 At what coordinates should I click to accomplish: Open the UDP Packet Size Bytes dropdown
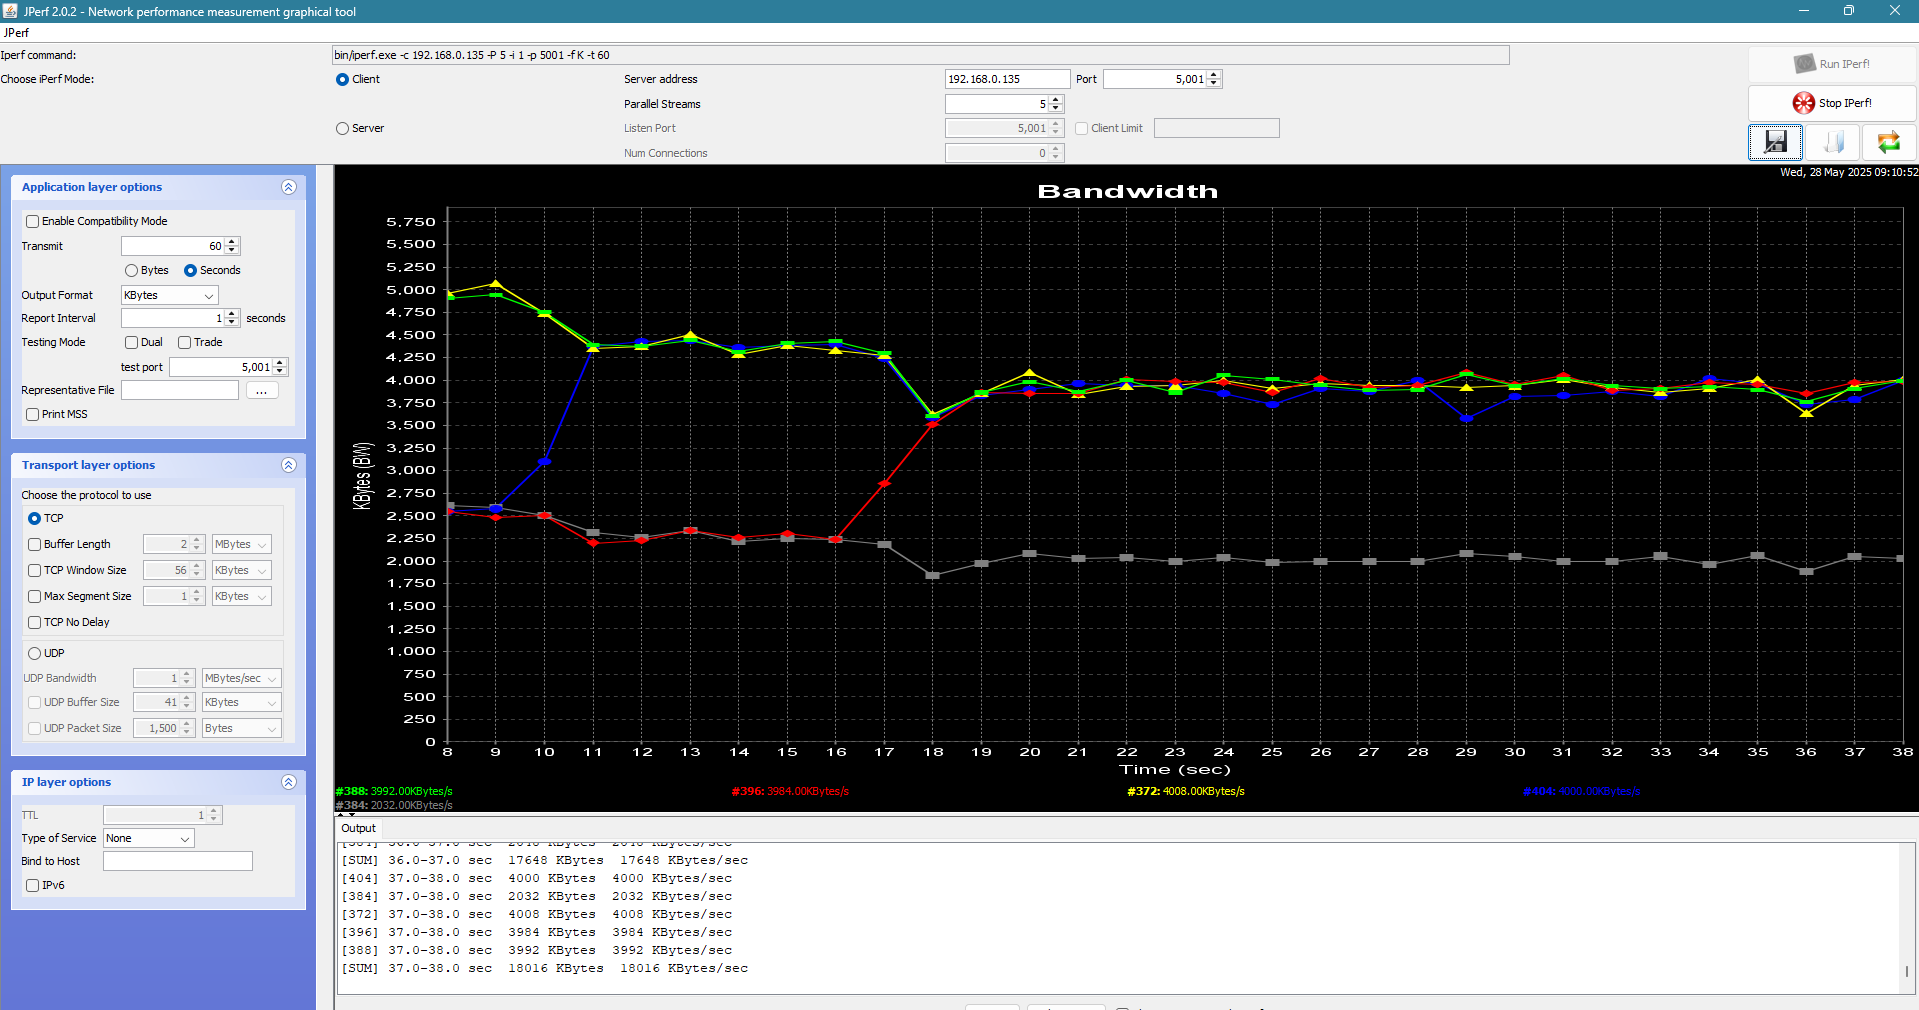pos(241,728)
